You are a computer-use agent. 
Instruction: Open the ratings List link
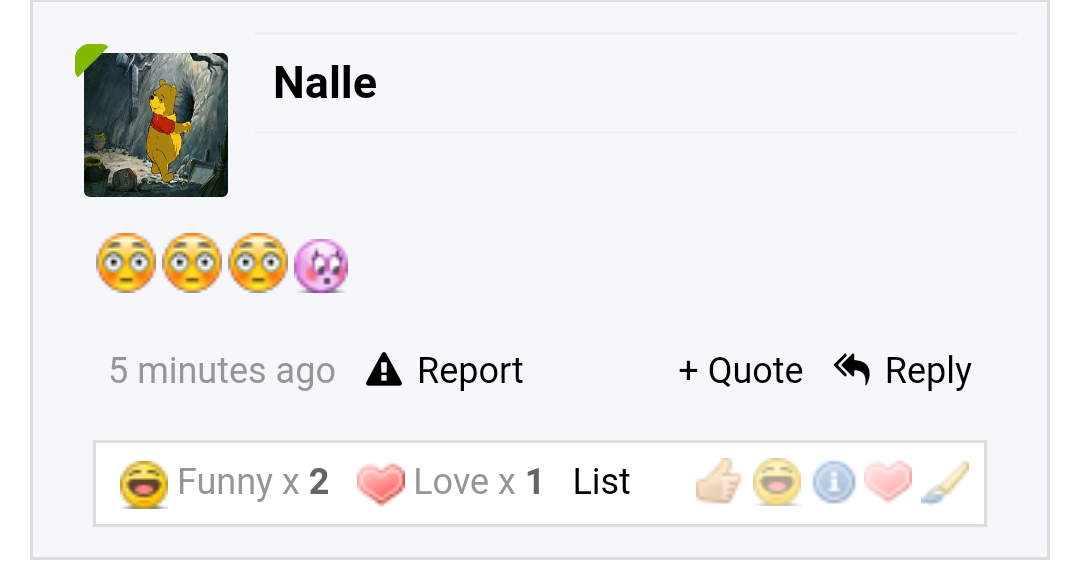point(601,482)
